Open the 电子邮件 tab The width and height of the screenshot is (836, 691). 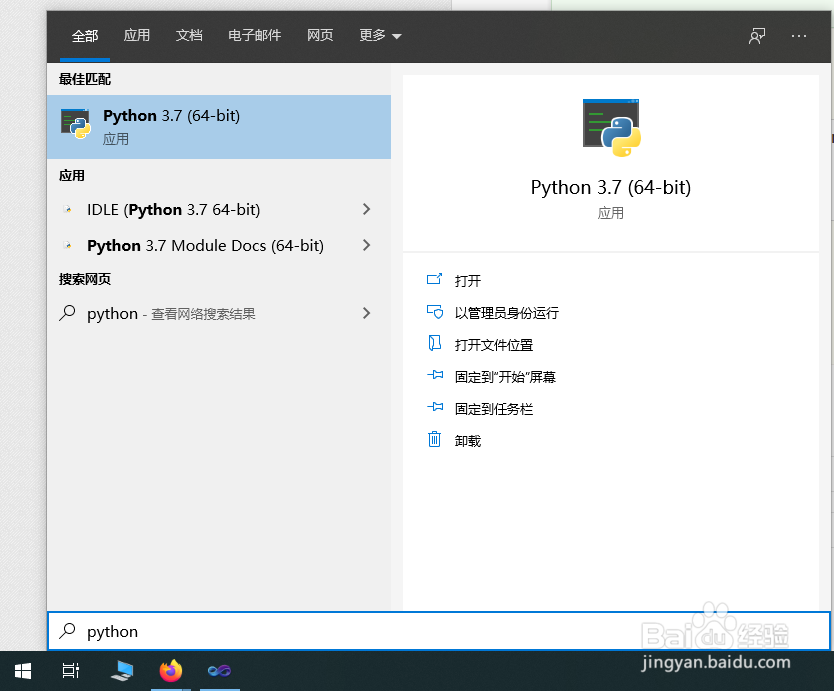[x=254, y=35]
